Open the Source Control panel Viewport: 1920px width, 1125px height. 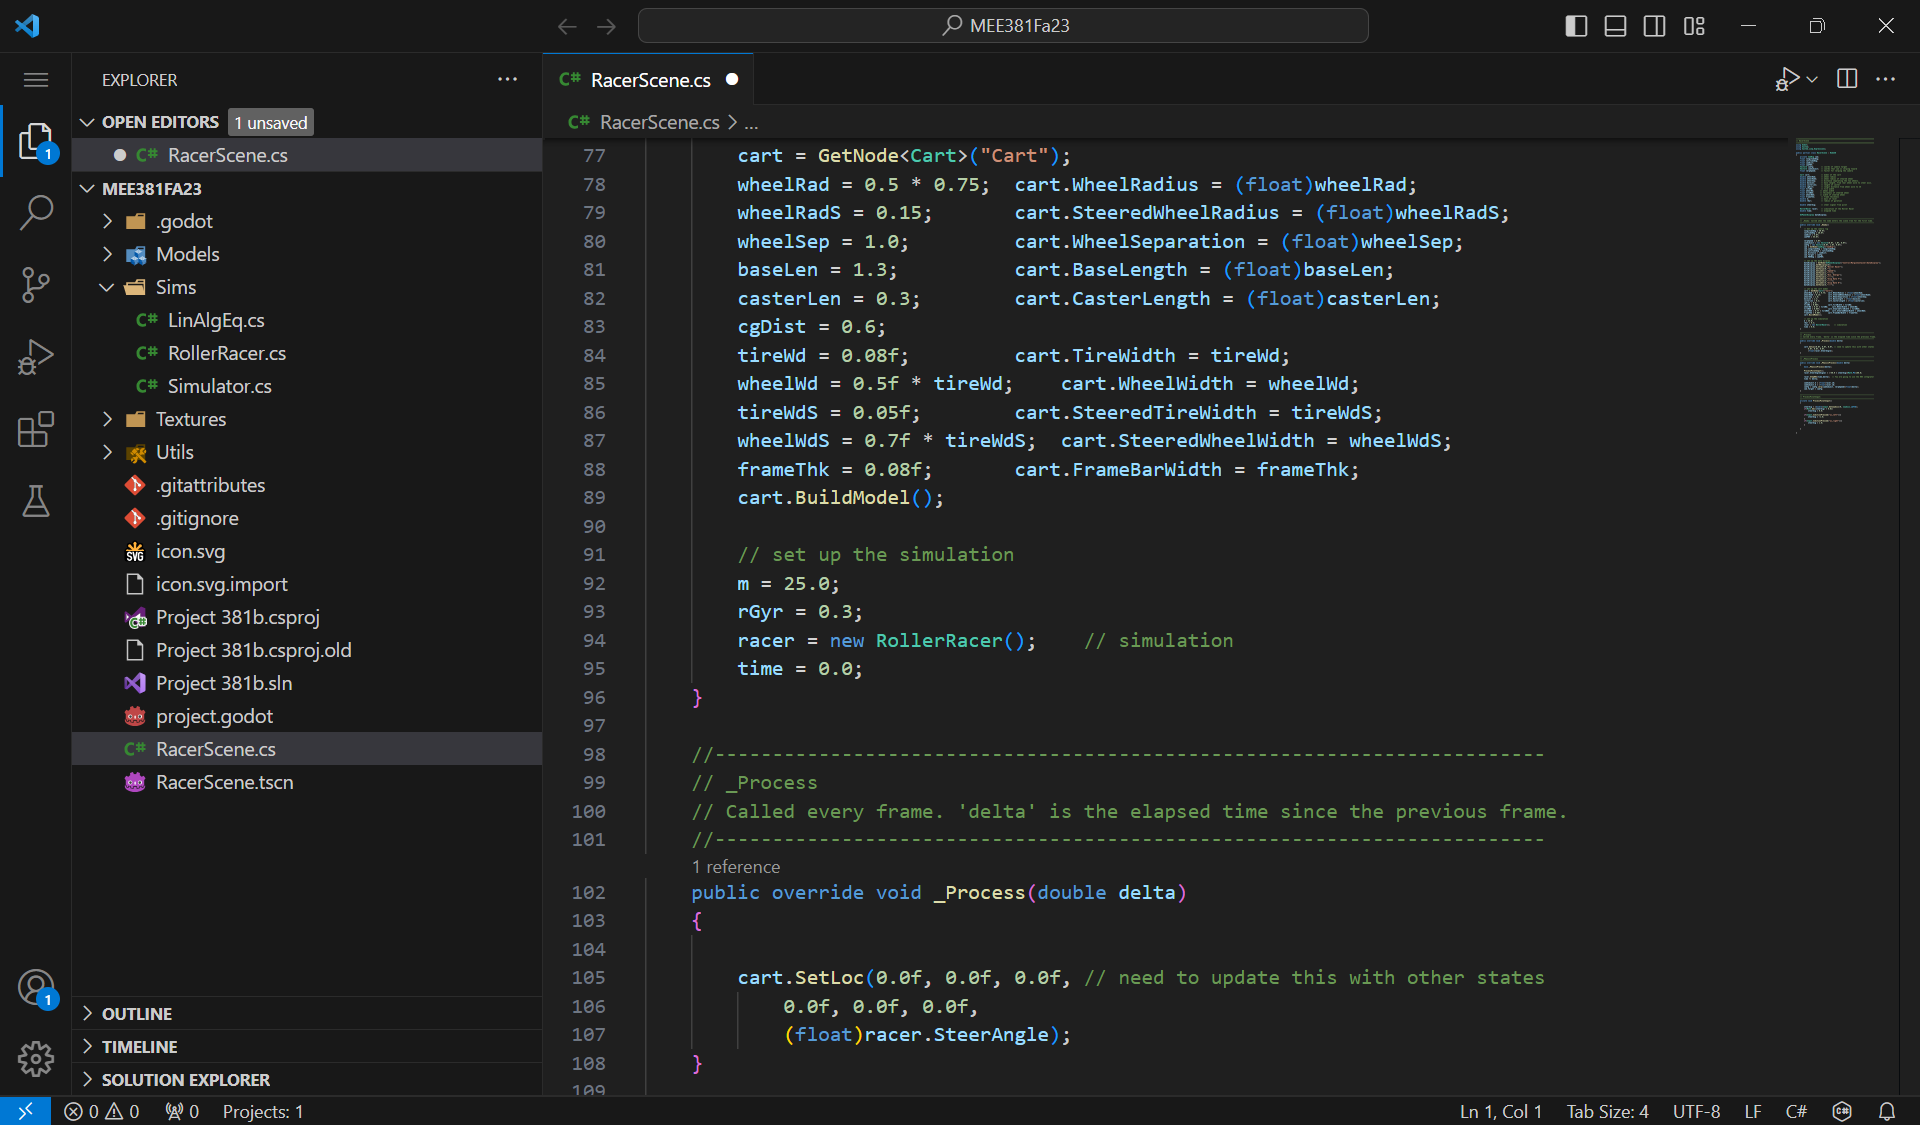pos(36,285)
